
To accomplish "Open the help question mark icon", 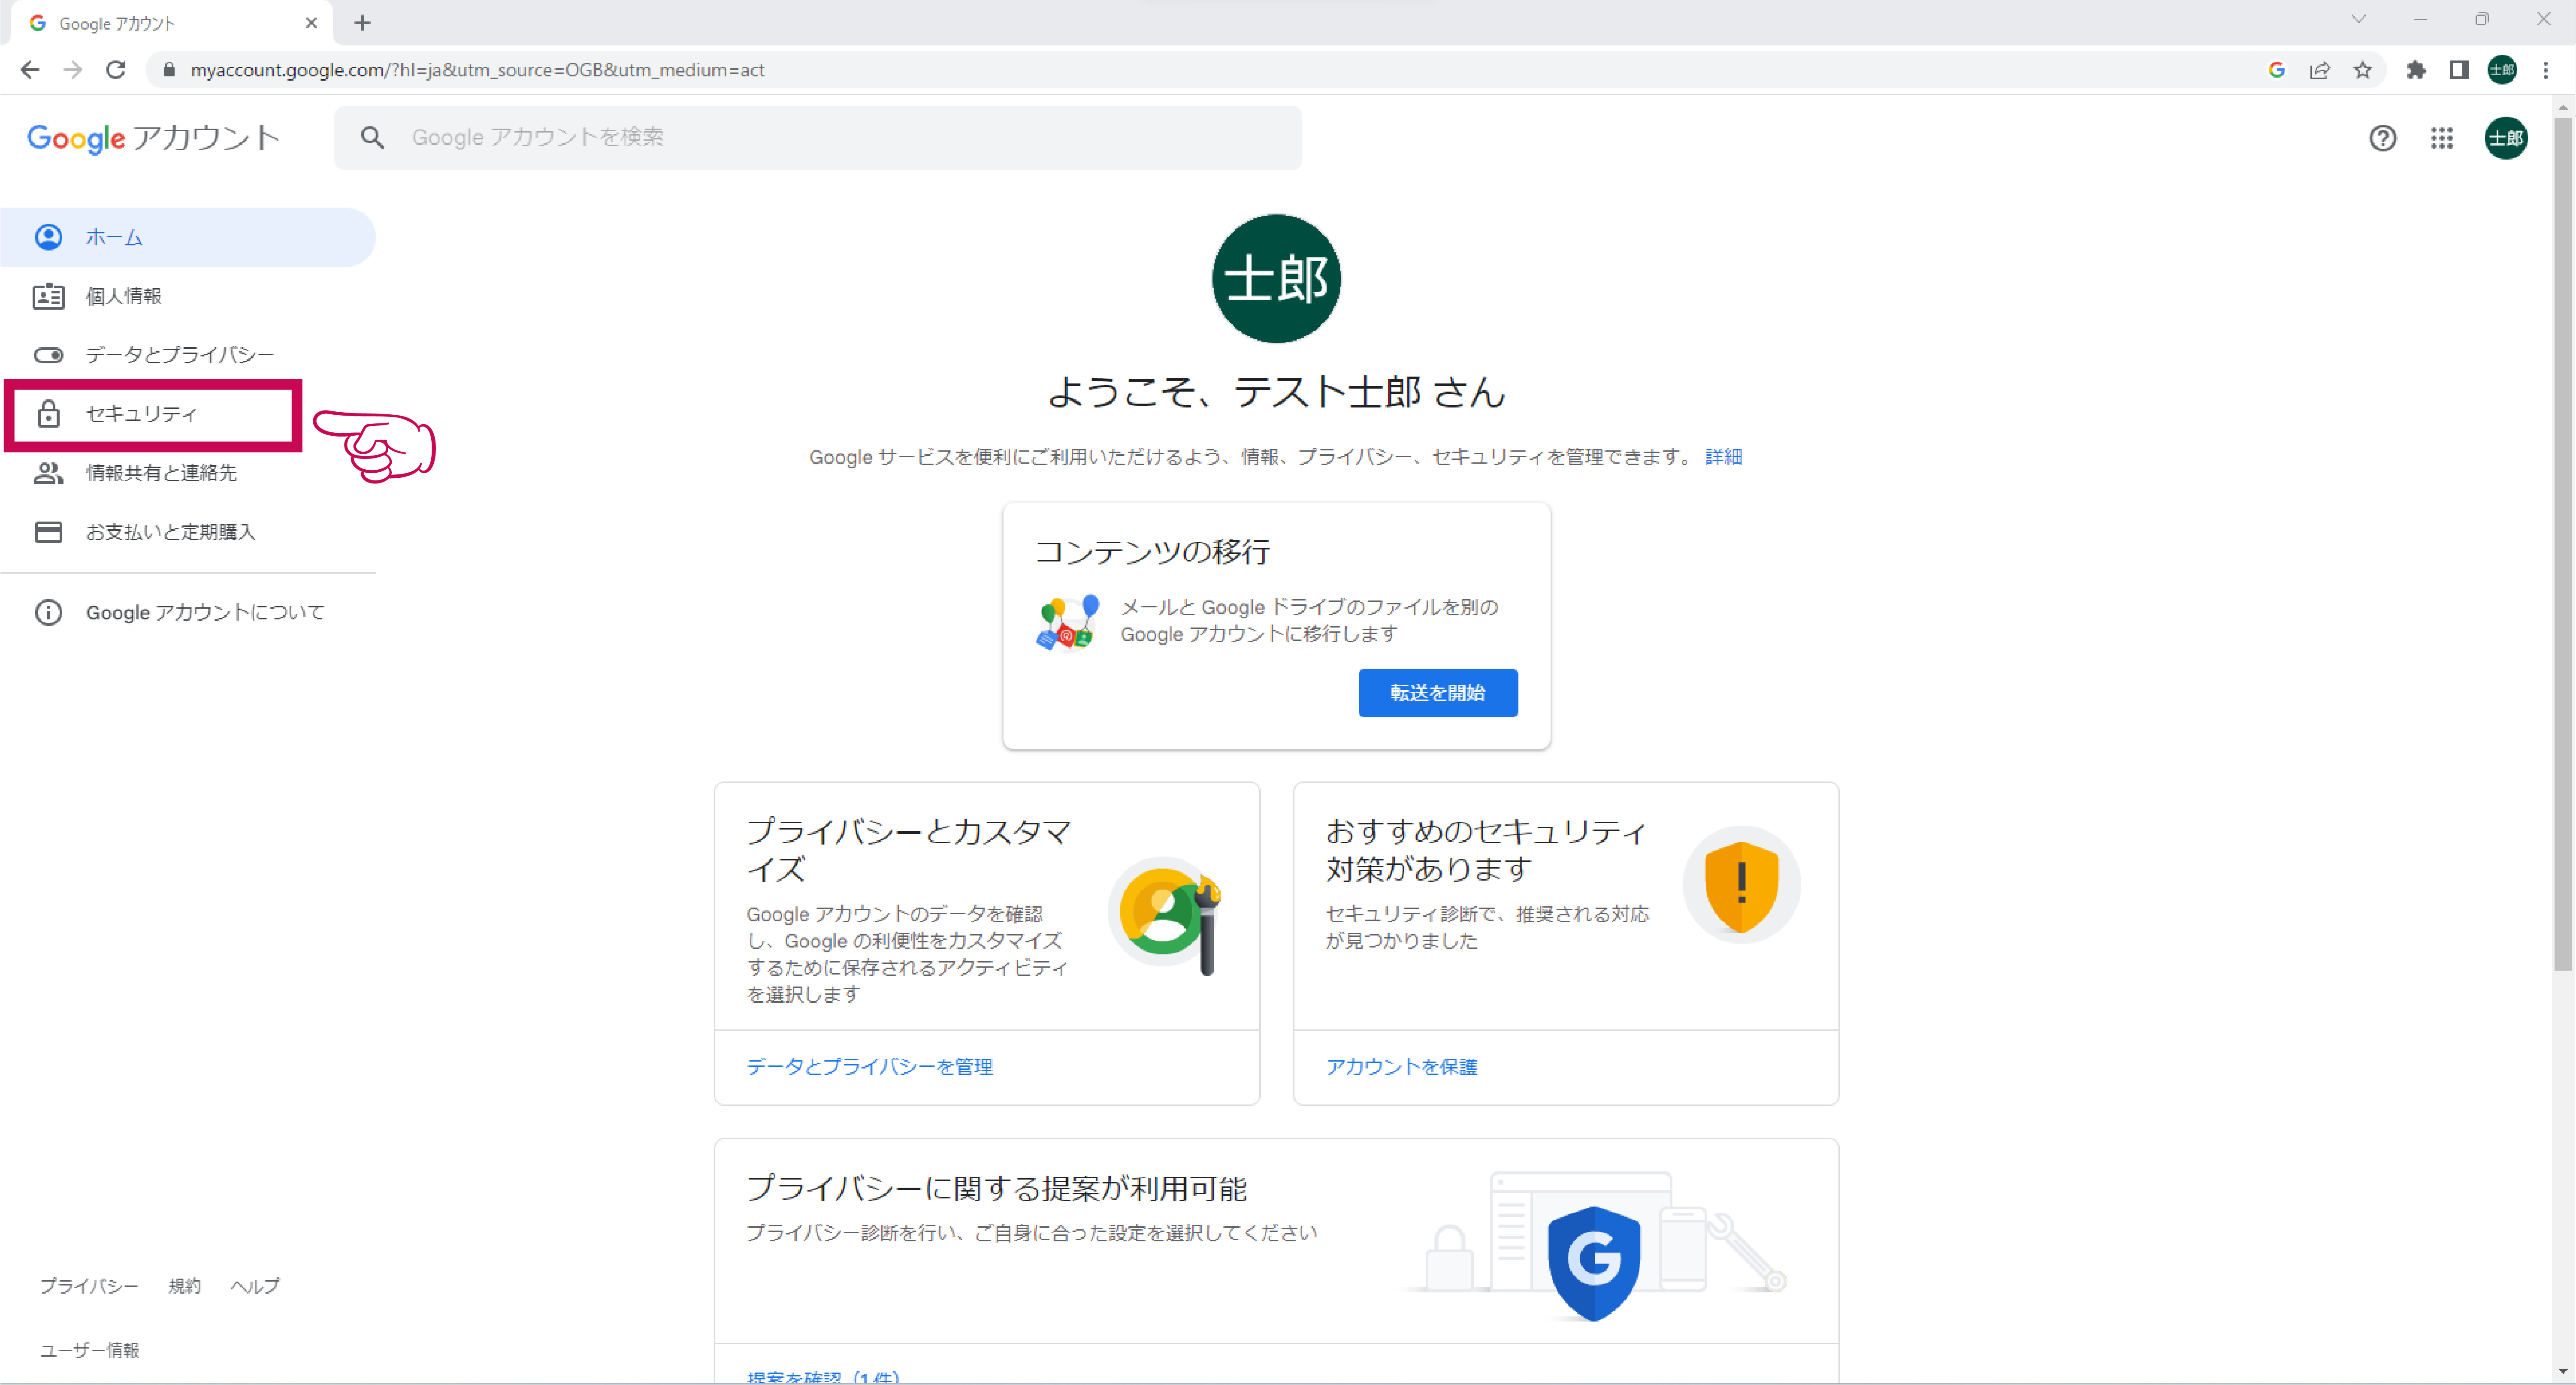I will [x=2382, y=138].
